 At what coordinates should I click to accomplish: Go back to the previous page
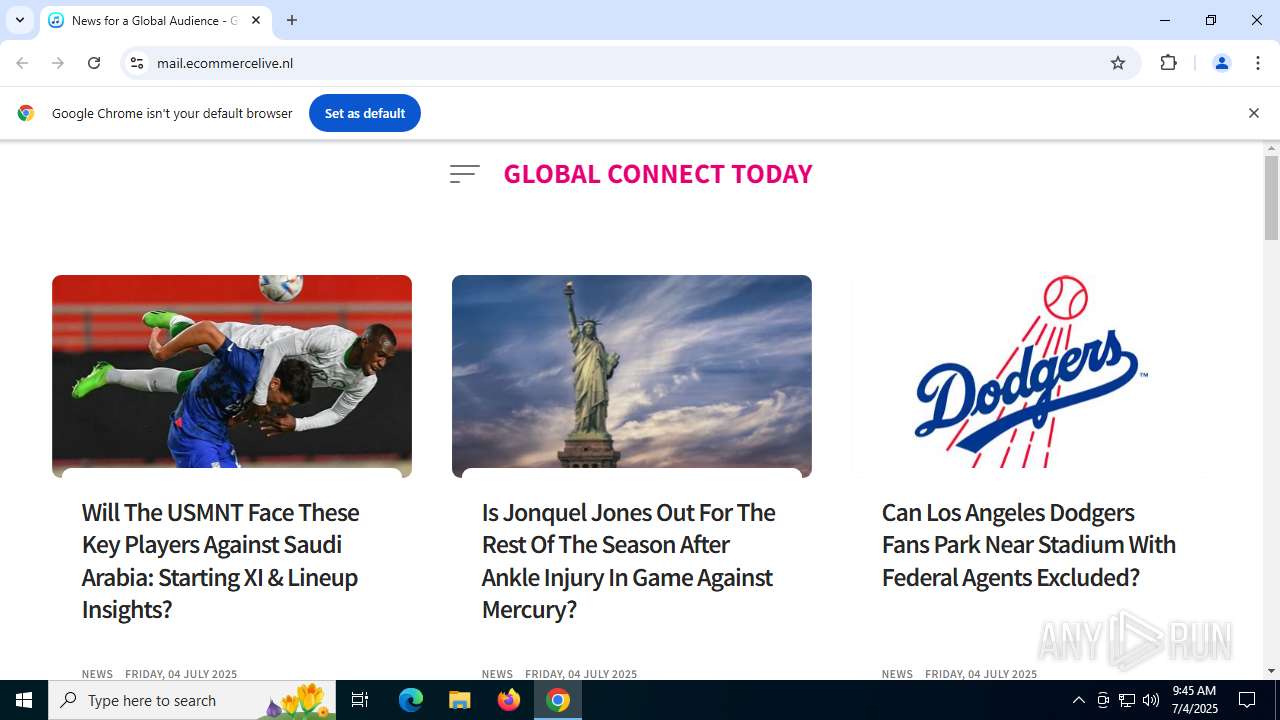click(22, 63)
